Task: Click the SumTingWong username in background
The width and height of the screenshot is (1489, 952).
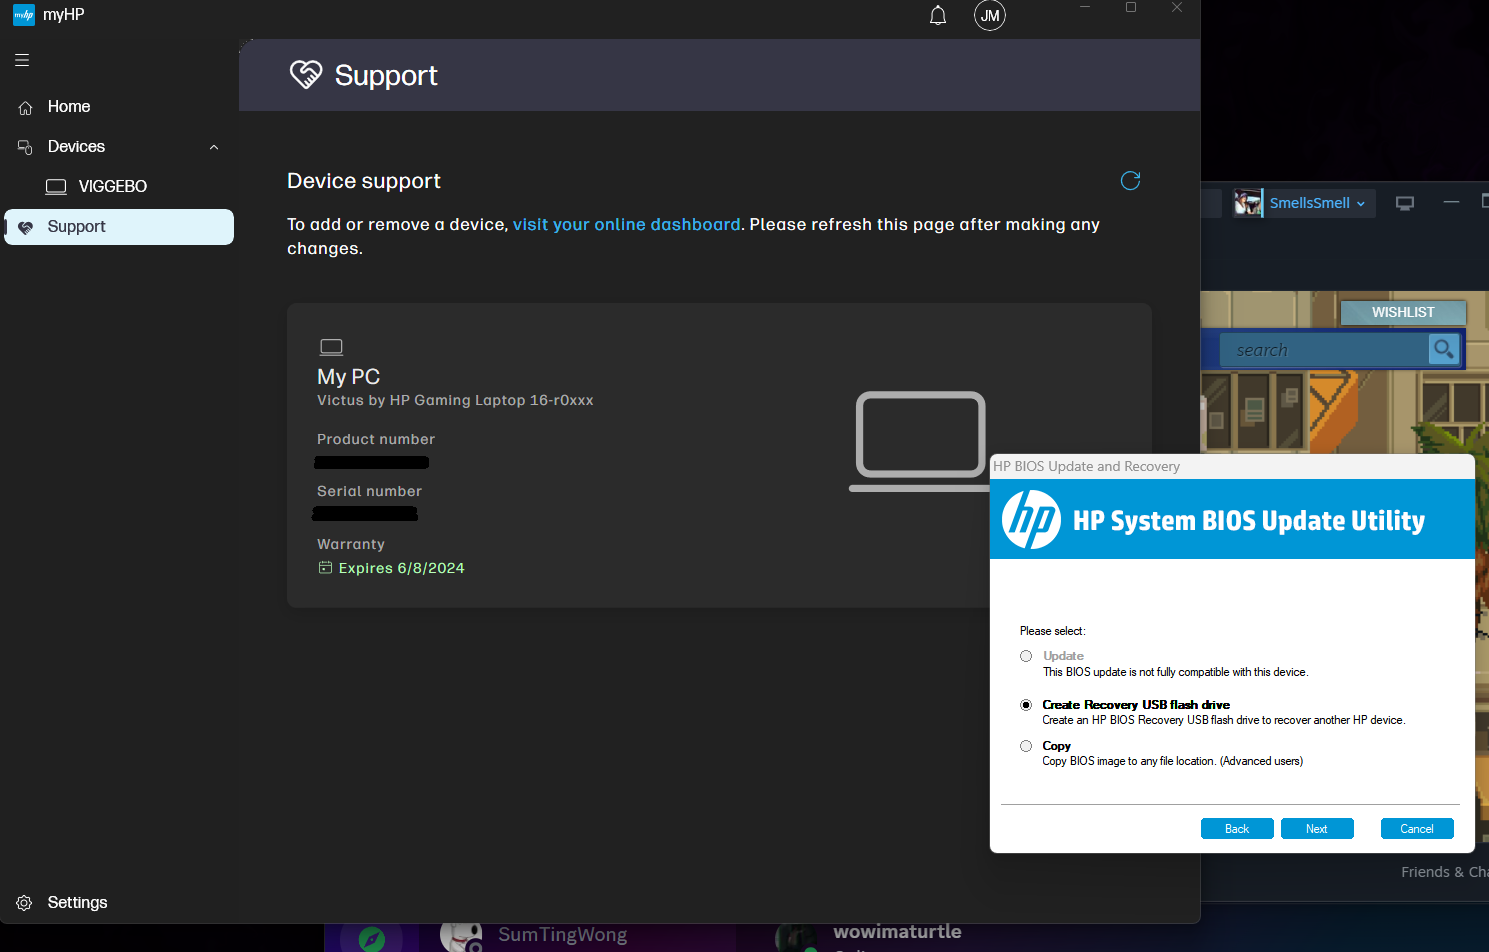Action: (x=563, y=934)
